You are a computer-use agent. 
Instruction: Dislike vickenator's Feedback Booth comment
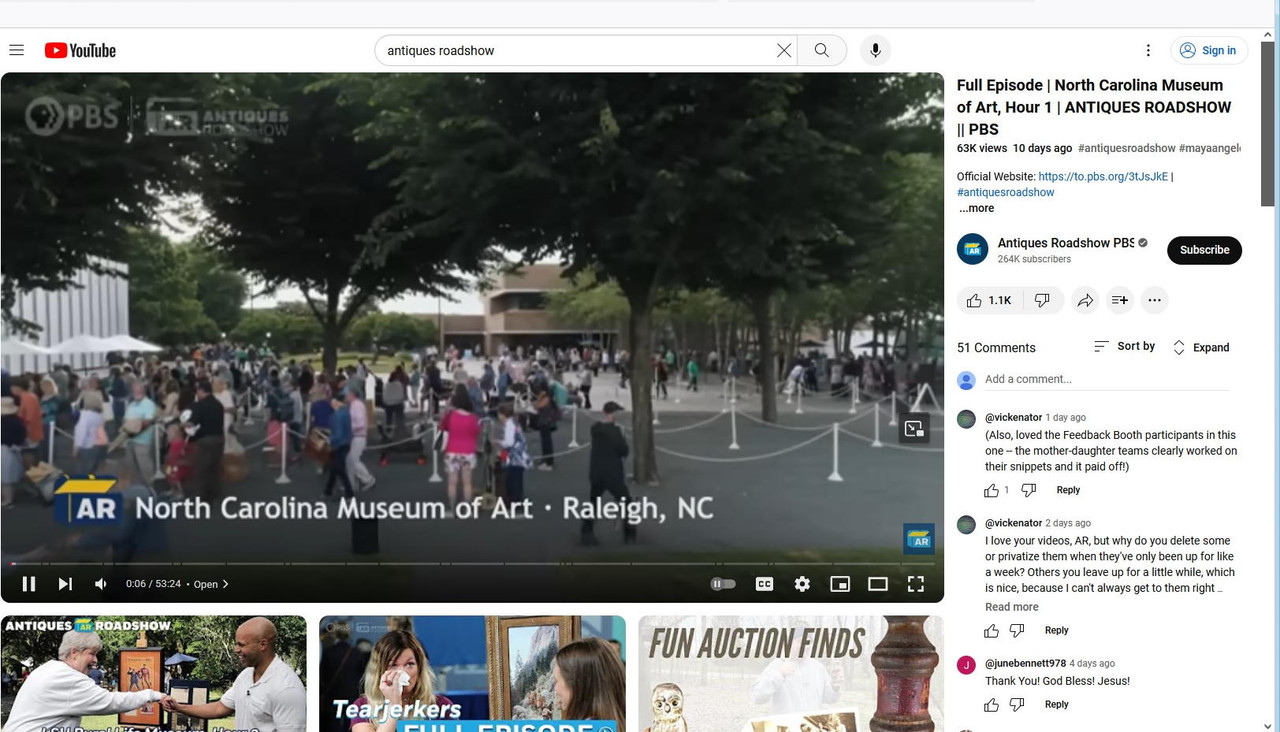pos(1029,490)
